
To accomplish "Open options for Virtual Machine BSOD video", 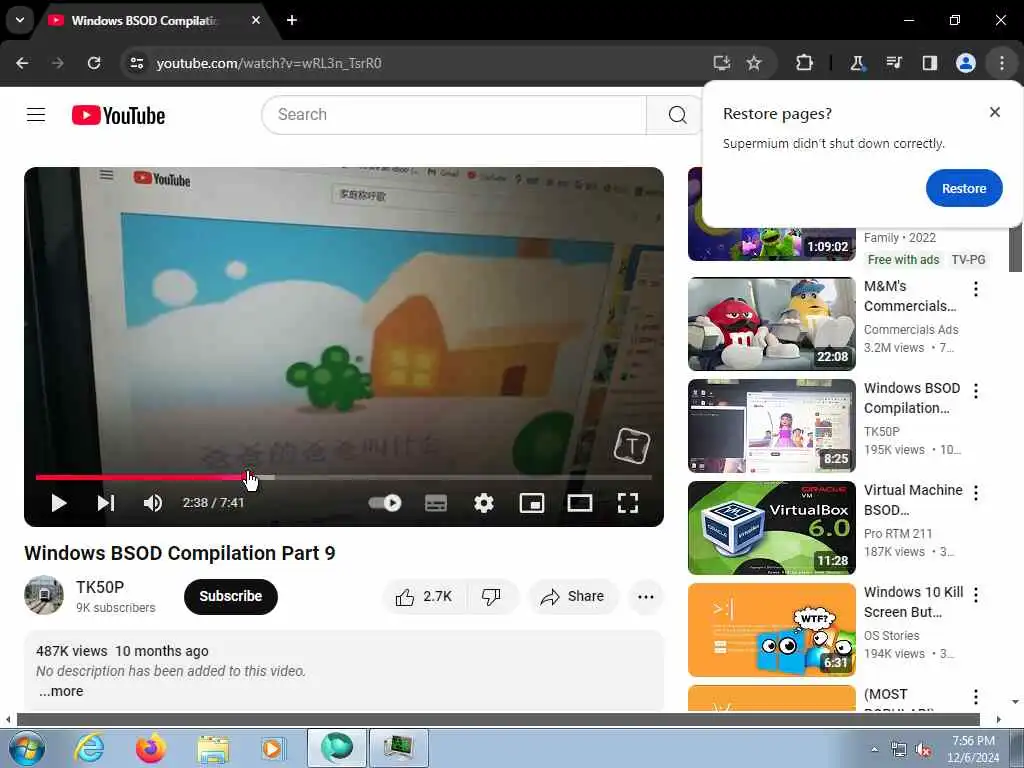I will pyautogui.click(x=976, y=492).
